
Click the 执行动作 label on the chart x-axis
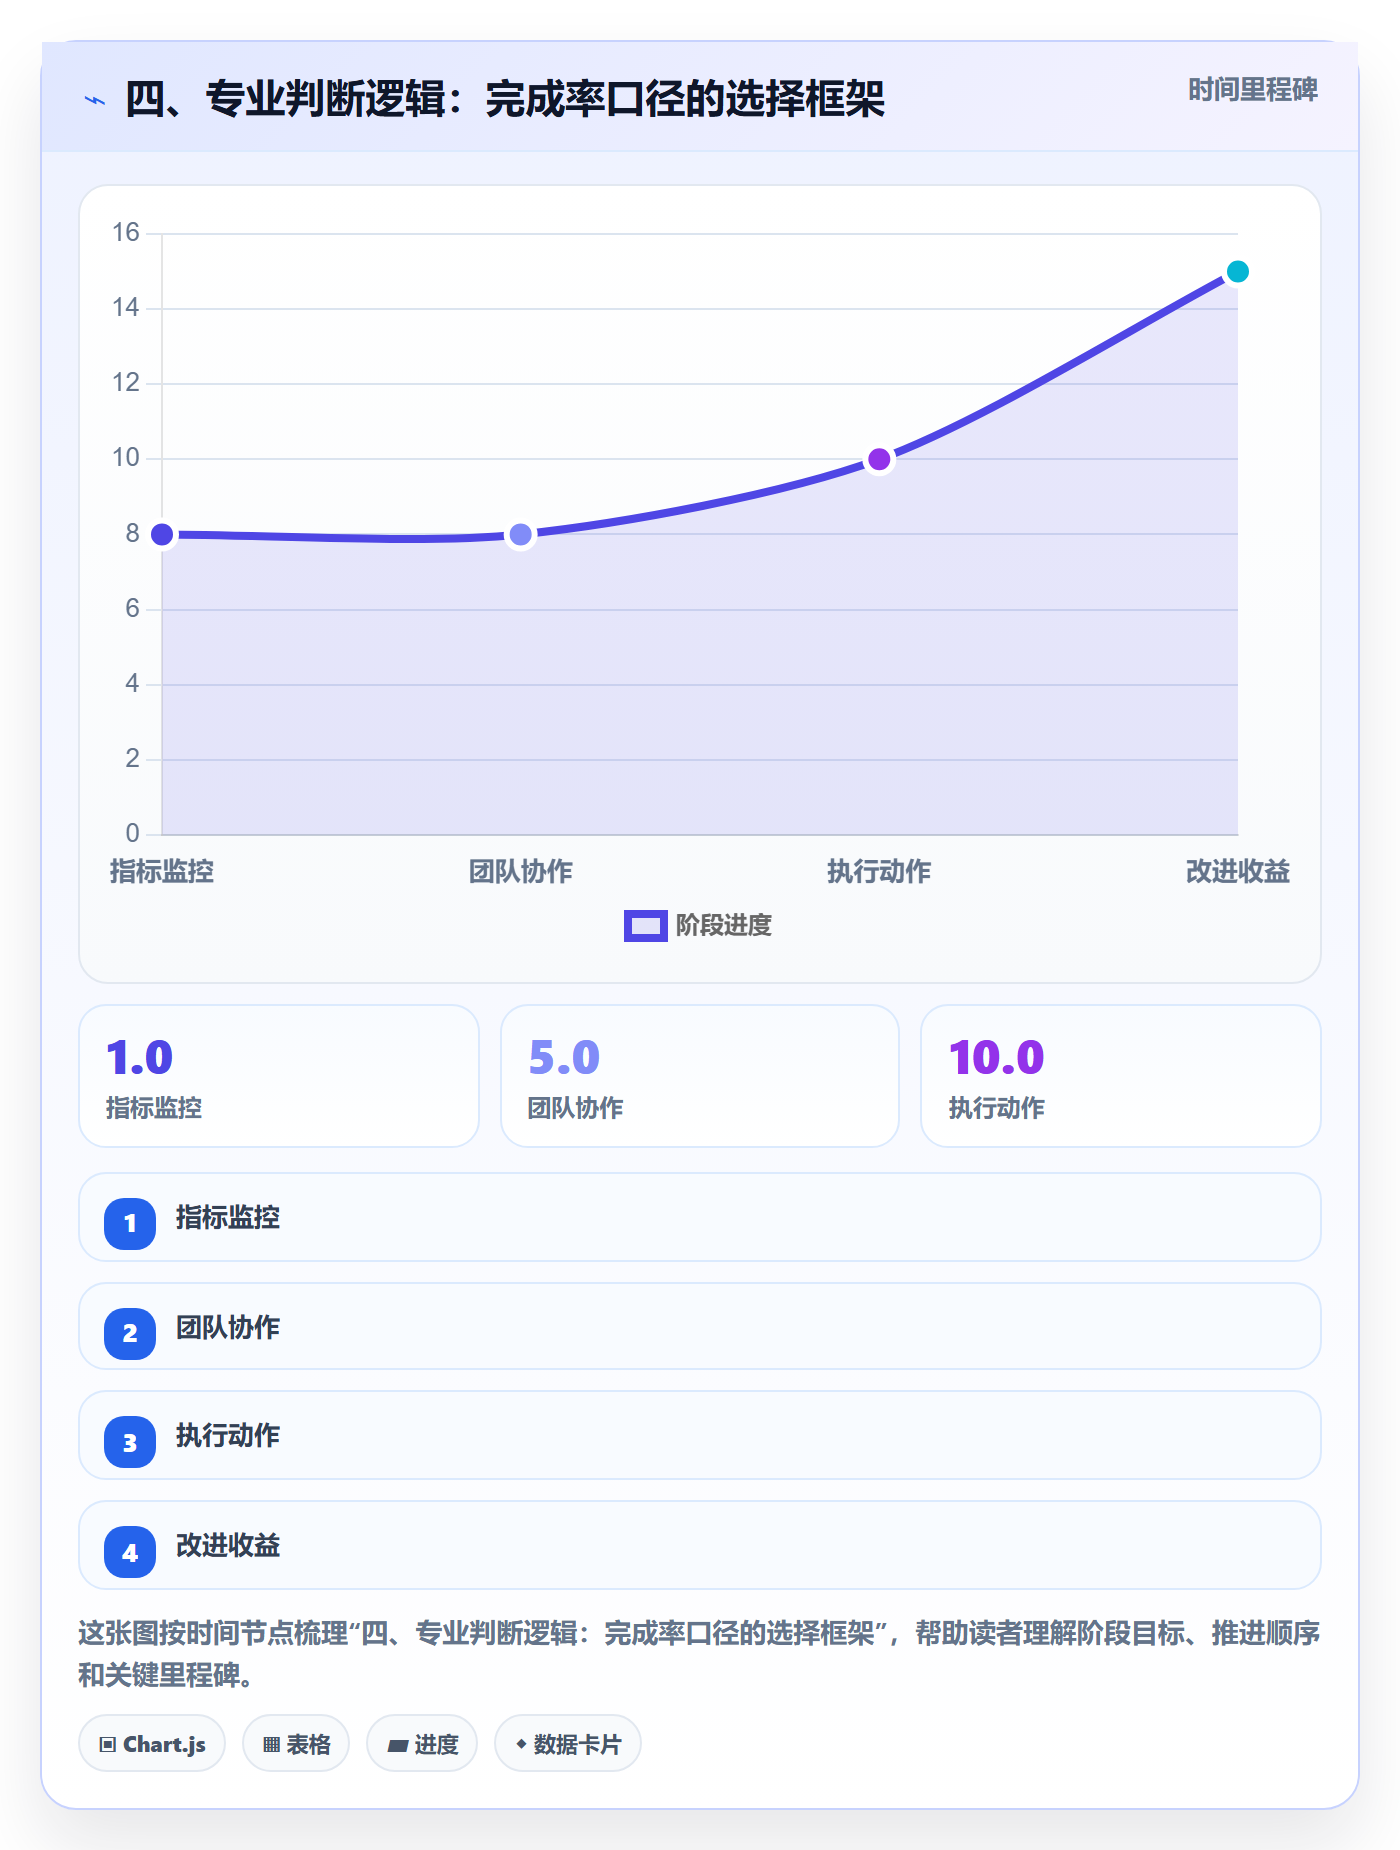tap(879, 872)
